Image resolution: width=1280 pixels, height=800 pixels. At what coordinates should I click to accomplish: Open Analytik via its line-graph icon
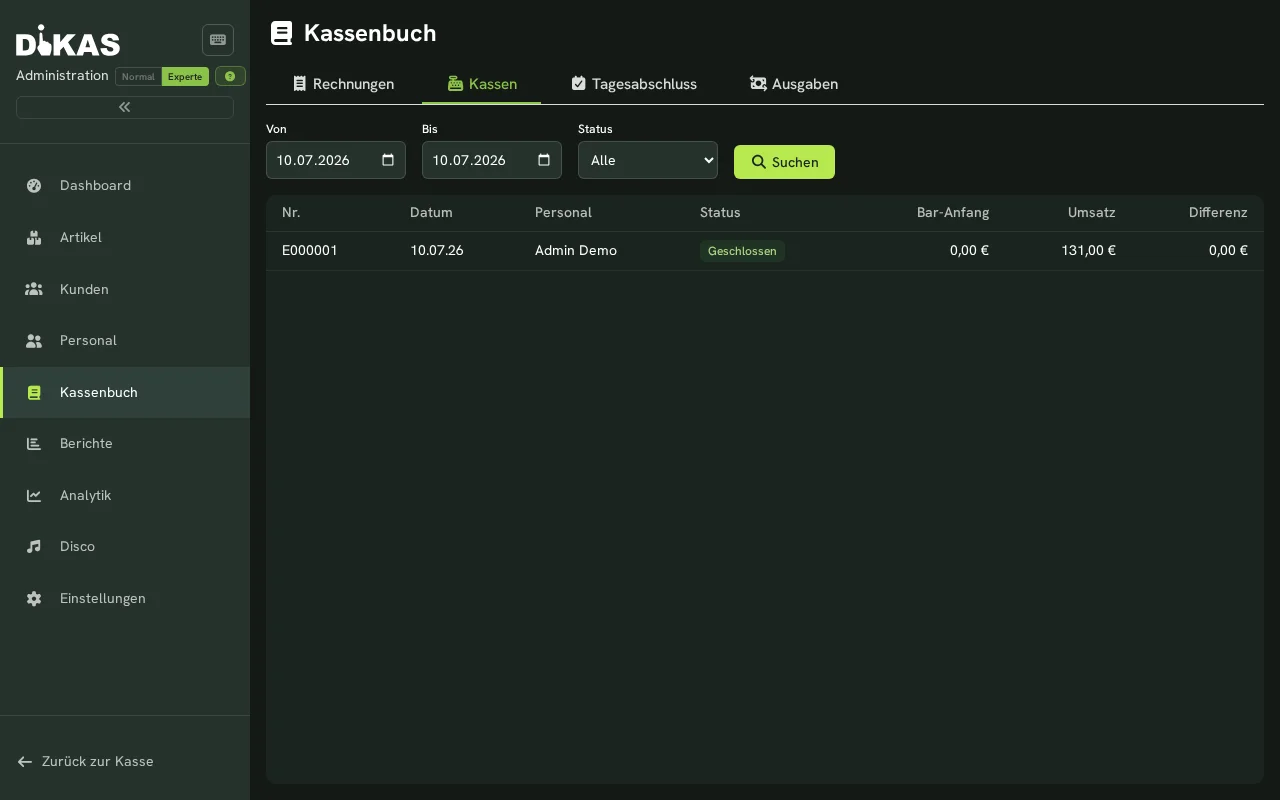[x=34, y=495]
